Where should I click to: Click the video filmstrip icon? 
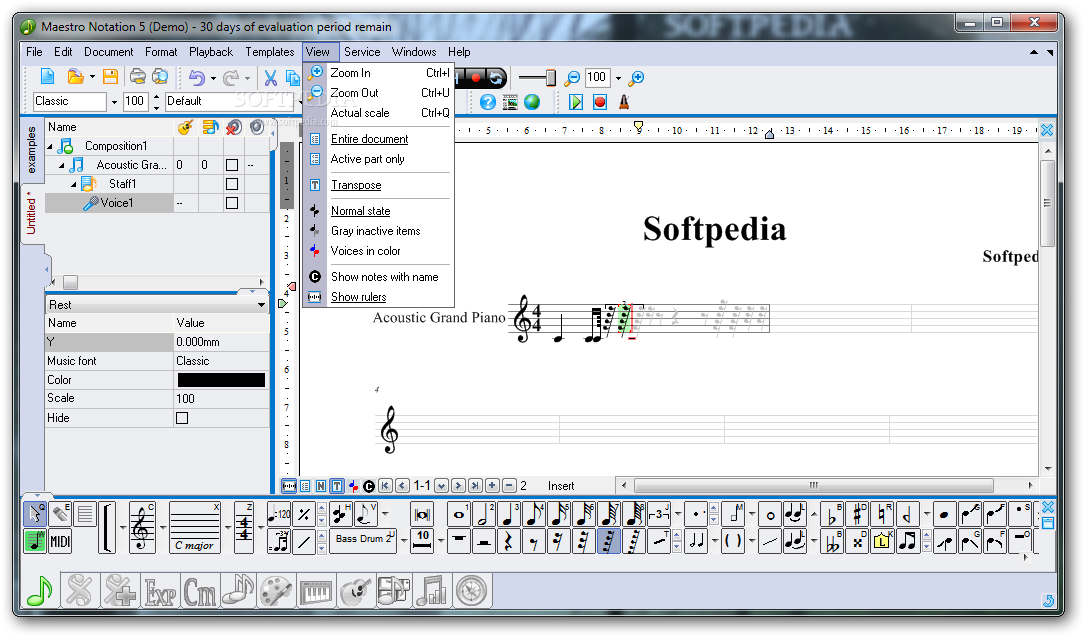(510, 102)
